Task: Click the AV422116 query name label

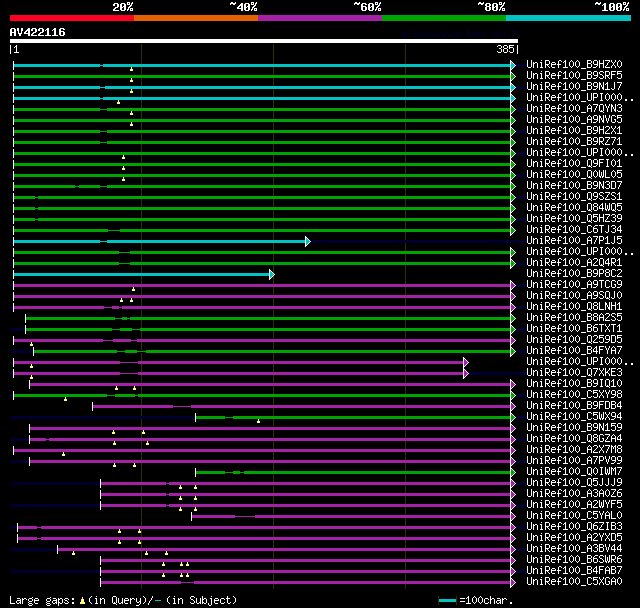Action: click(38, 32)
